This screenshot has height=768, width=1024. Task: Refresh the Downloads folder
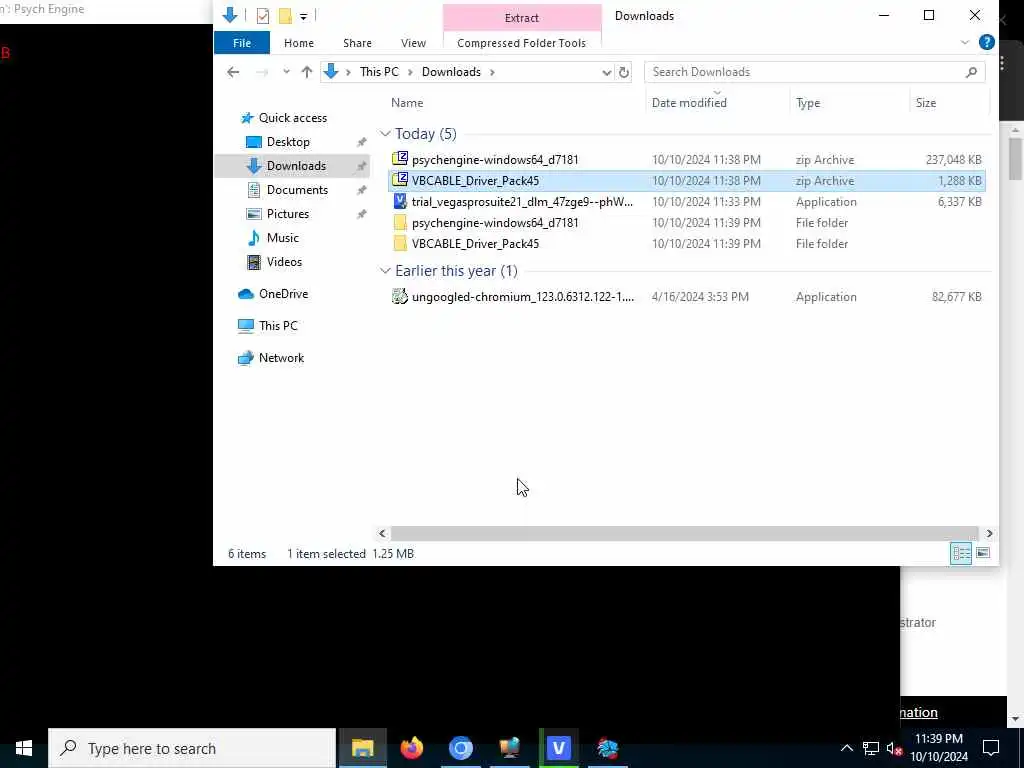tap(624, 72)
